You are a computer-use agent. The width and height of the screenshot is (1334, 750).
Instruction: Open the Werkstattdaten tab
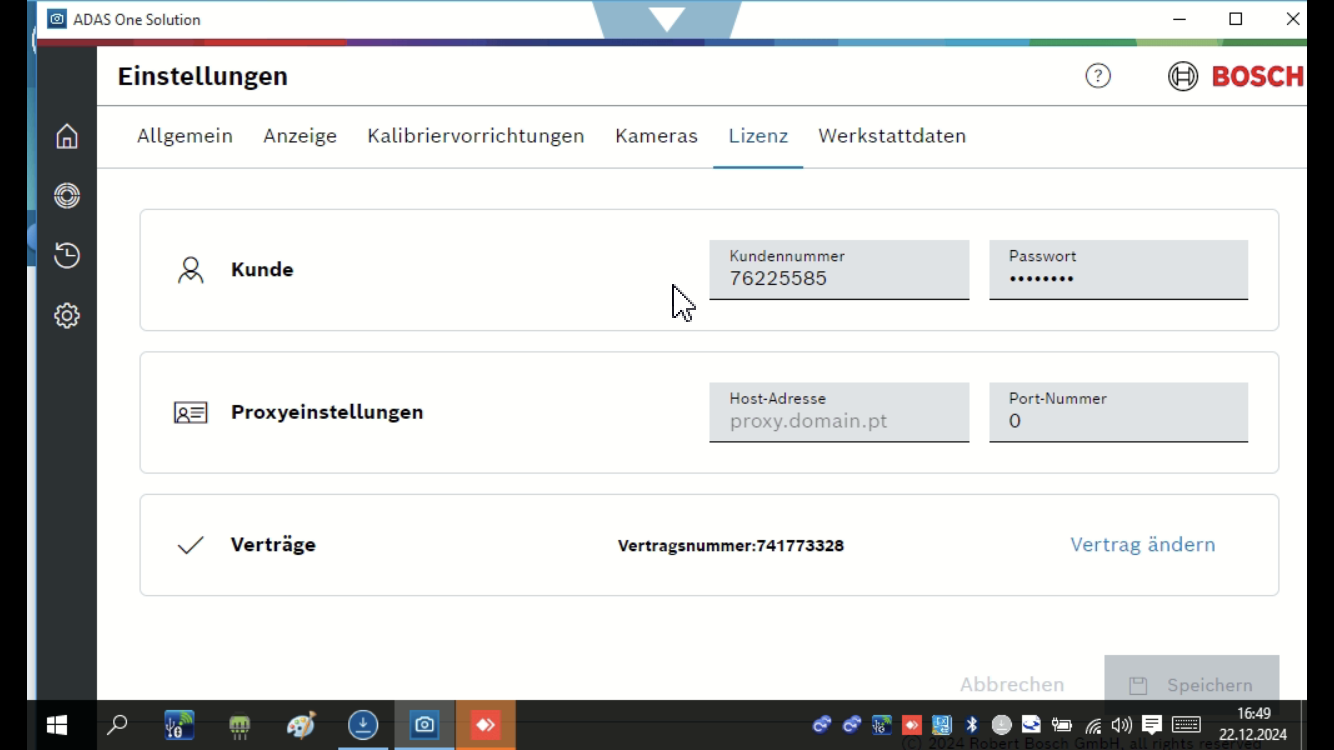(892, 136)
